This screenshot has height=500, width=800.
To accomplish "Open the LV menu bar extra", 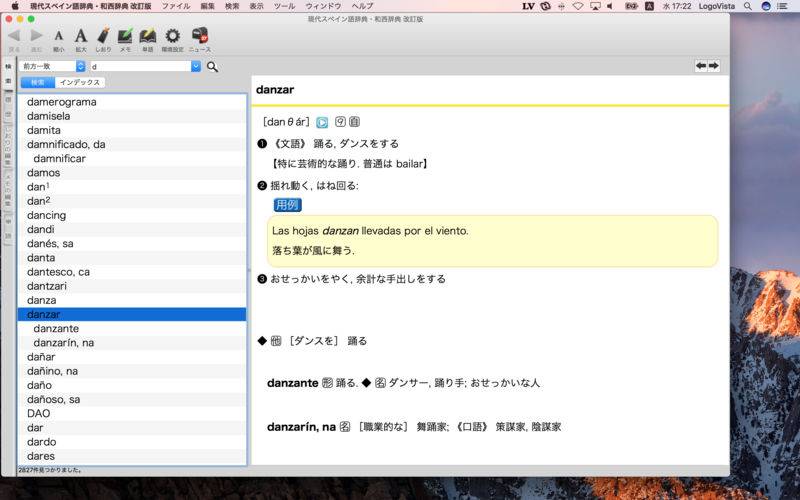I will point(529,6).
